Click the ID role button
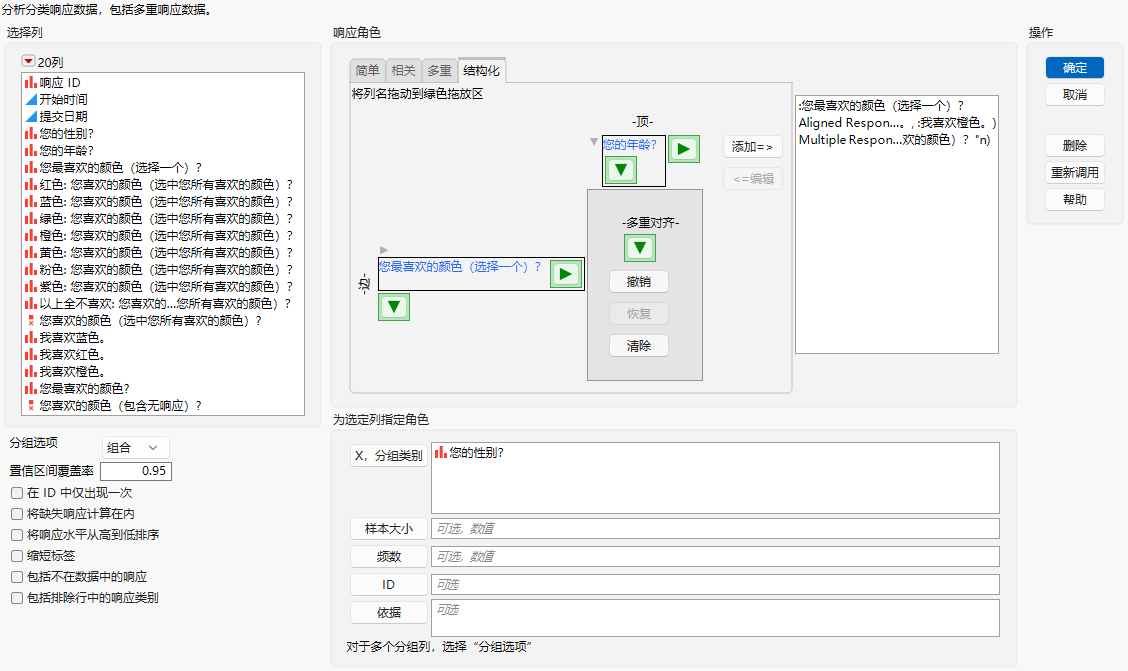Image resolution: width=1128 pixels, height=671 pixels. point(389,585)
